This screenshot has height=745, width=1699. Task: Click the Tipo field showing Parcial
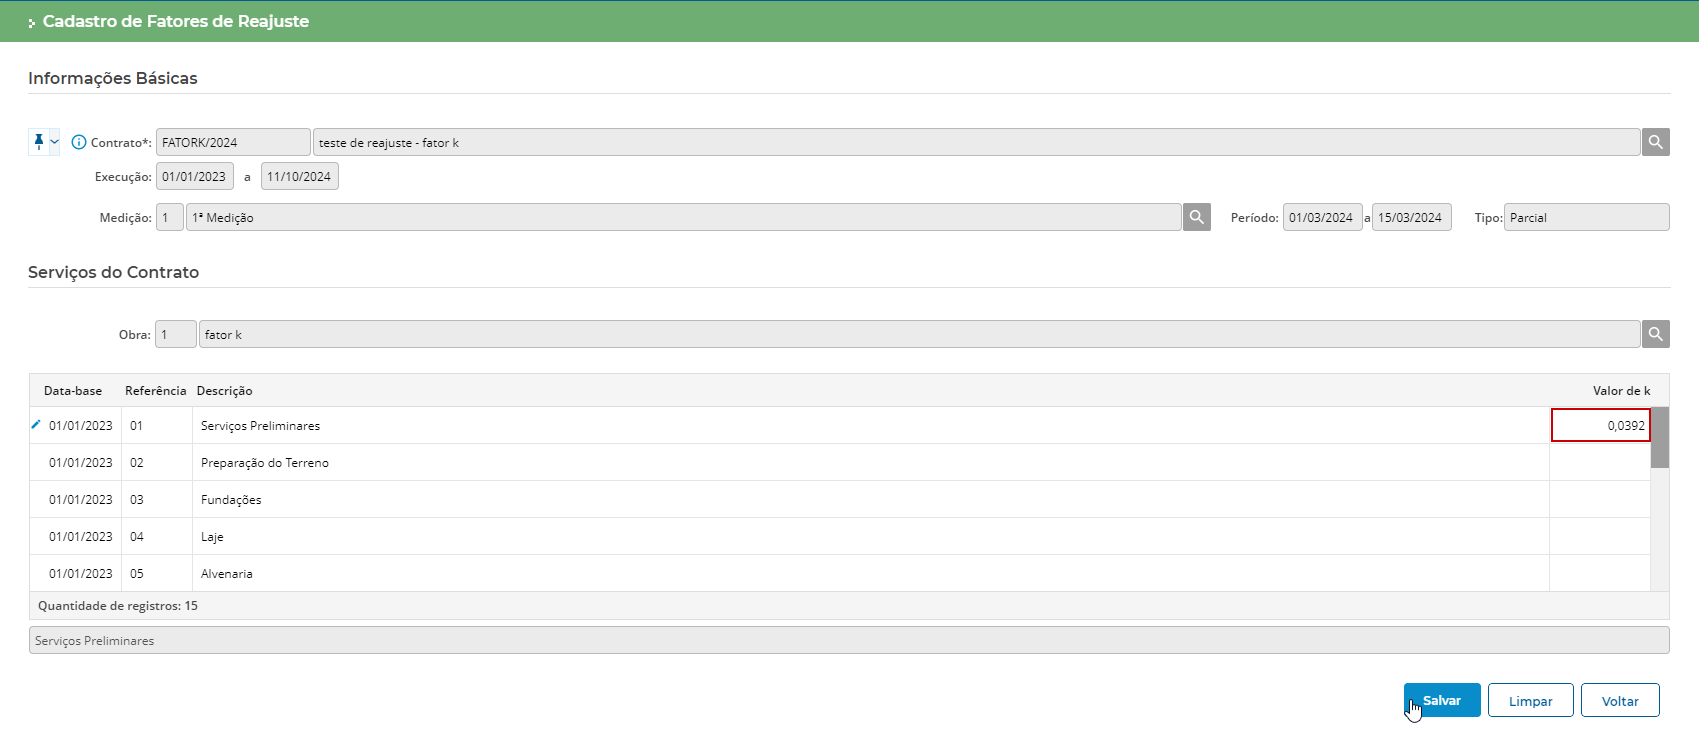click(x=1586, y=217)
